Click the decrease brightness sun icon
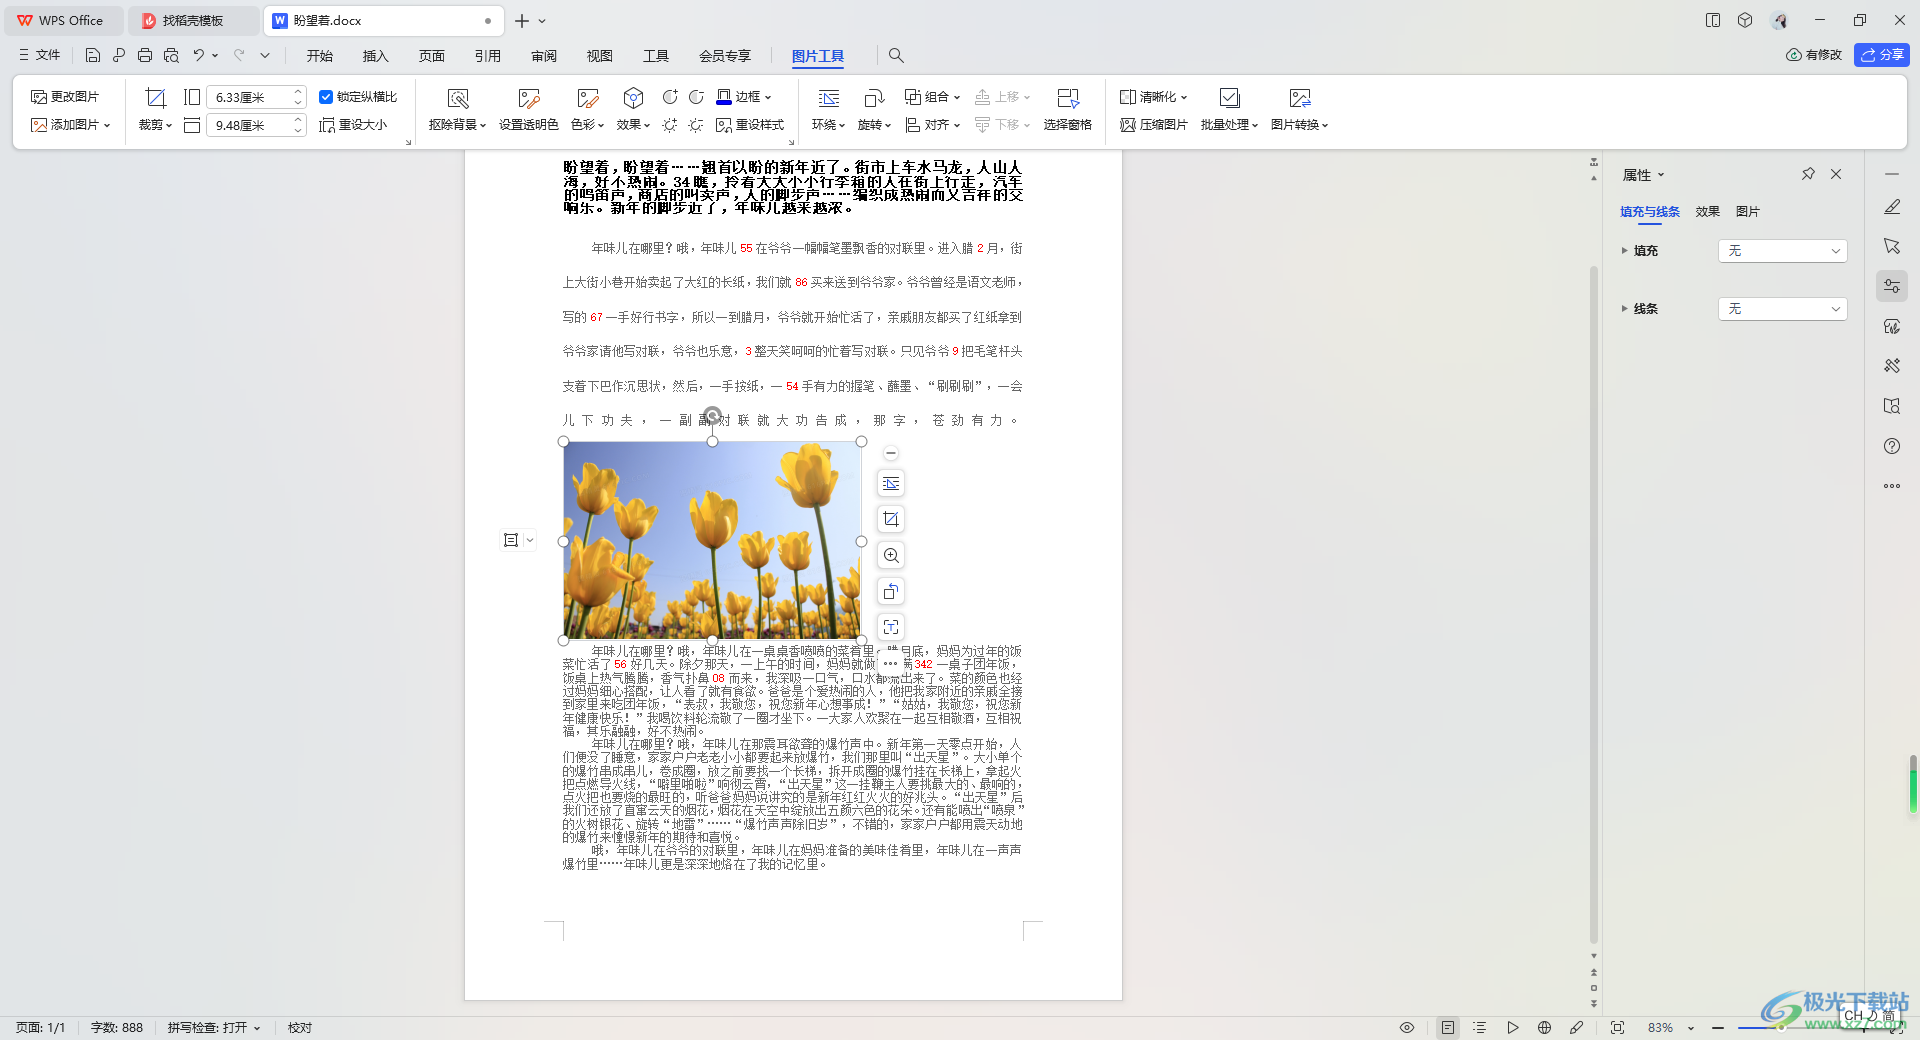 tap(696, 125)
